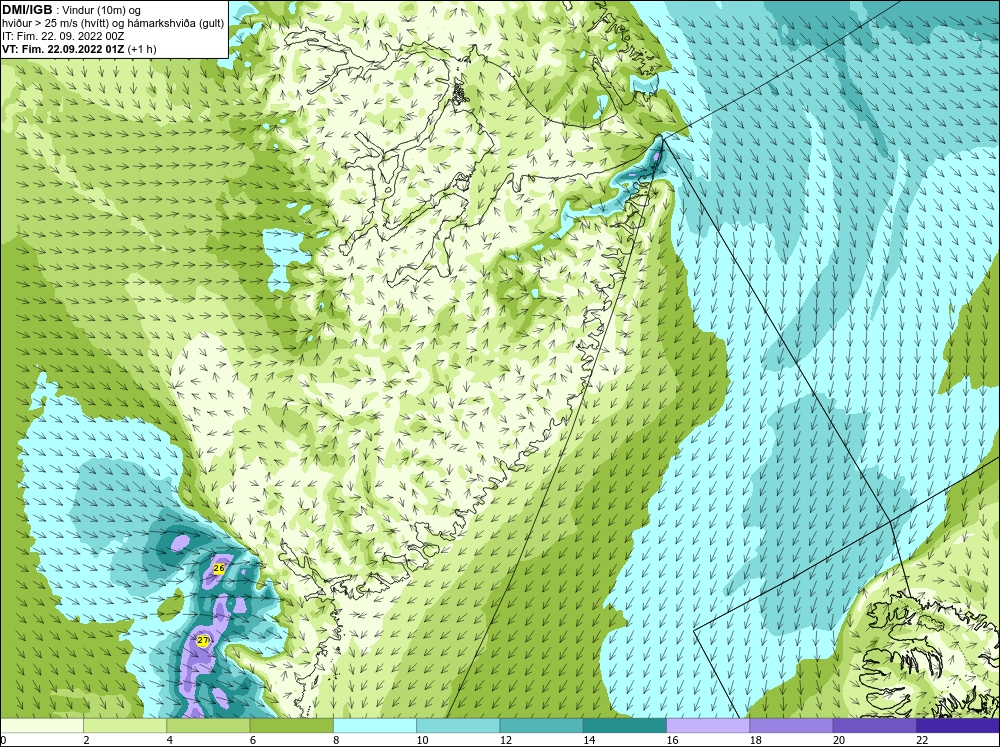Click the DMI/IGB title text
This screenshot has height=747, width=1000.
(x=27, y=10)
